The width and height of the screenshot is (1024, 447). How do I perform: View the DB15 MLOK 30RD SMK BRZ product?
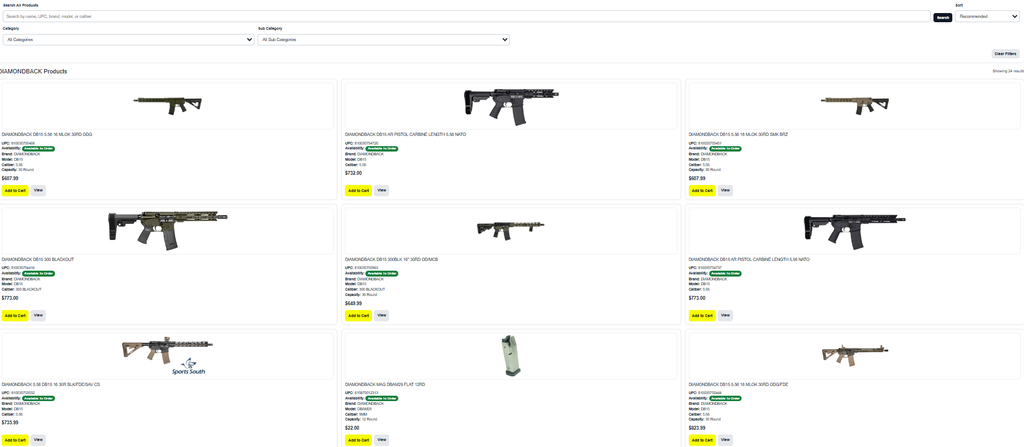click(x=725, y=191)
